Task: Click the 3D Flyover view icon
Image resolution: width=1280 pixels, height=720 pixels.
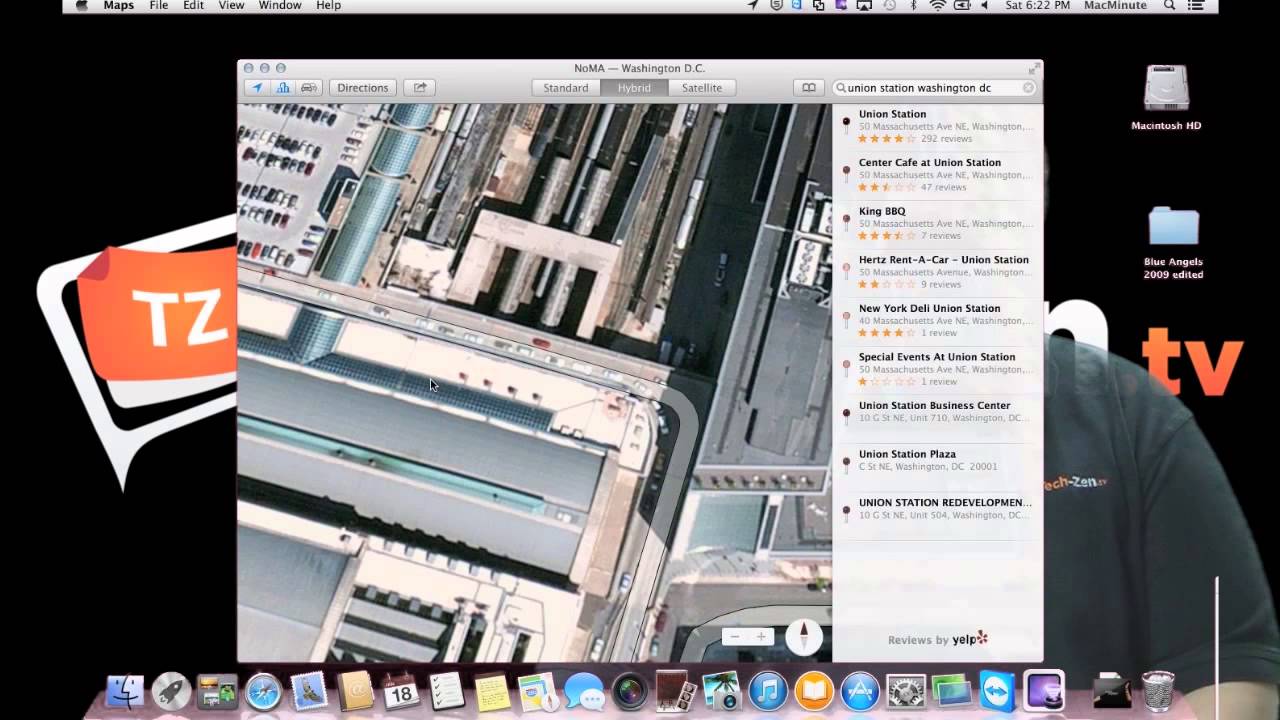Action: [283, 87]
